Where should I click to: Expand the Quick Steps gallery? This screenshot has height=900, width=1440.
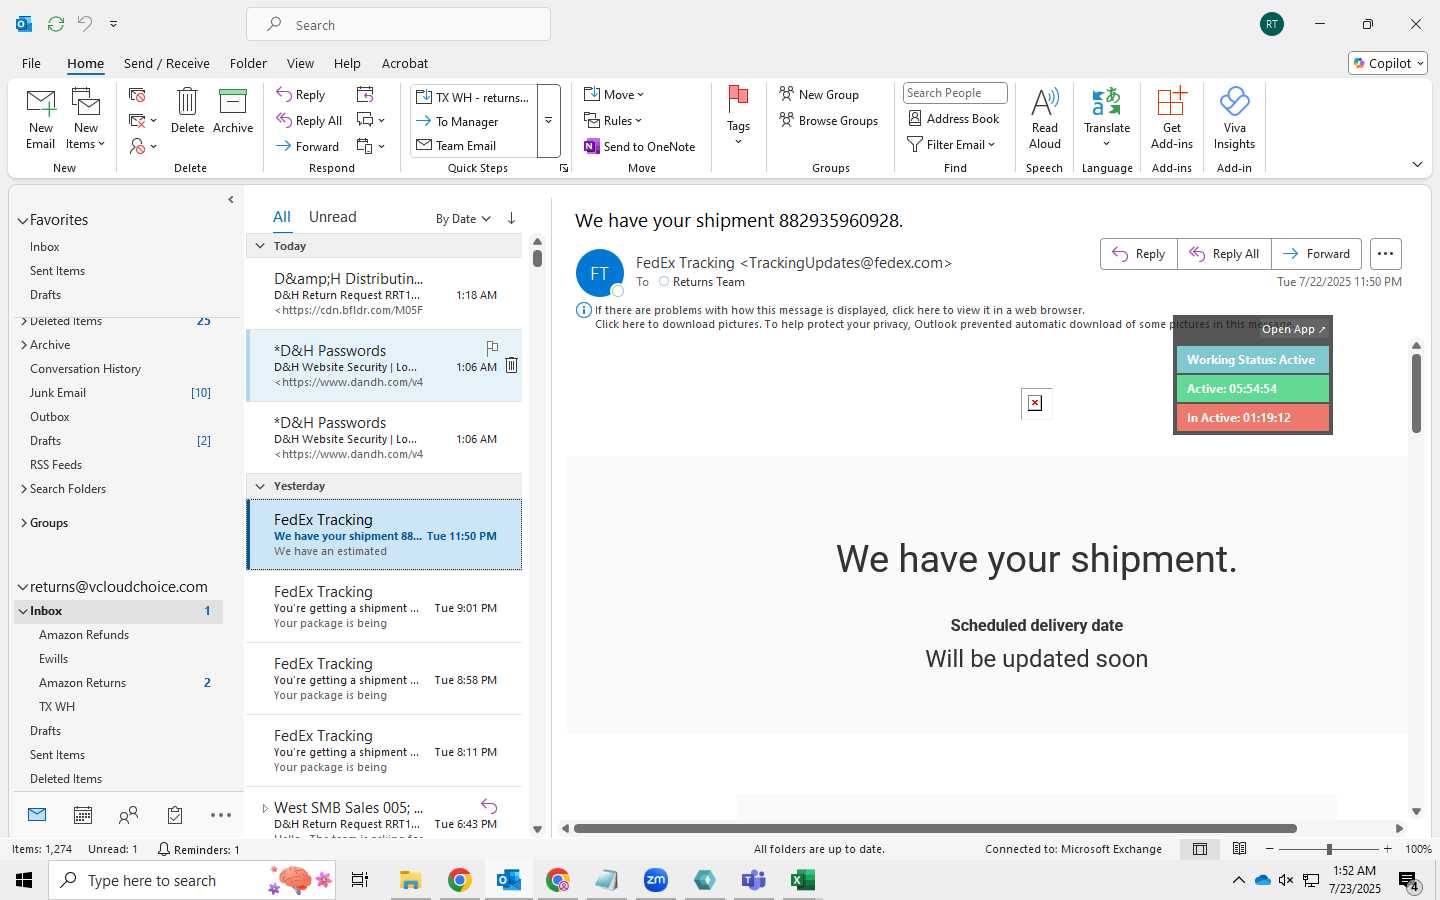coord(548,121)
